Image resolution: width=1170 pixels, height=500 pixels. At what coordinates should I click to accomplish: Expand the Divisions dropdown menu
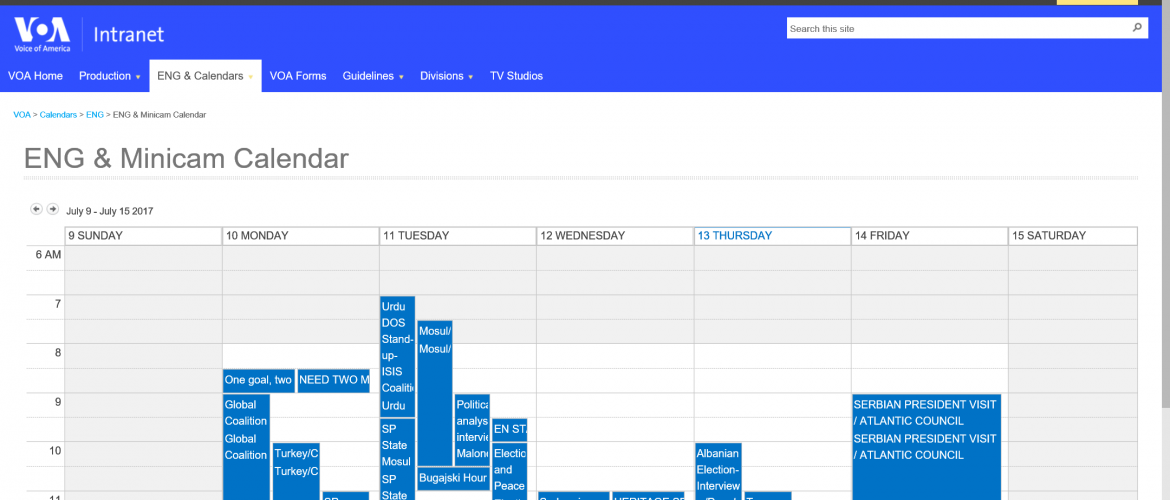click(446, 76)
